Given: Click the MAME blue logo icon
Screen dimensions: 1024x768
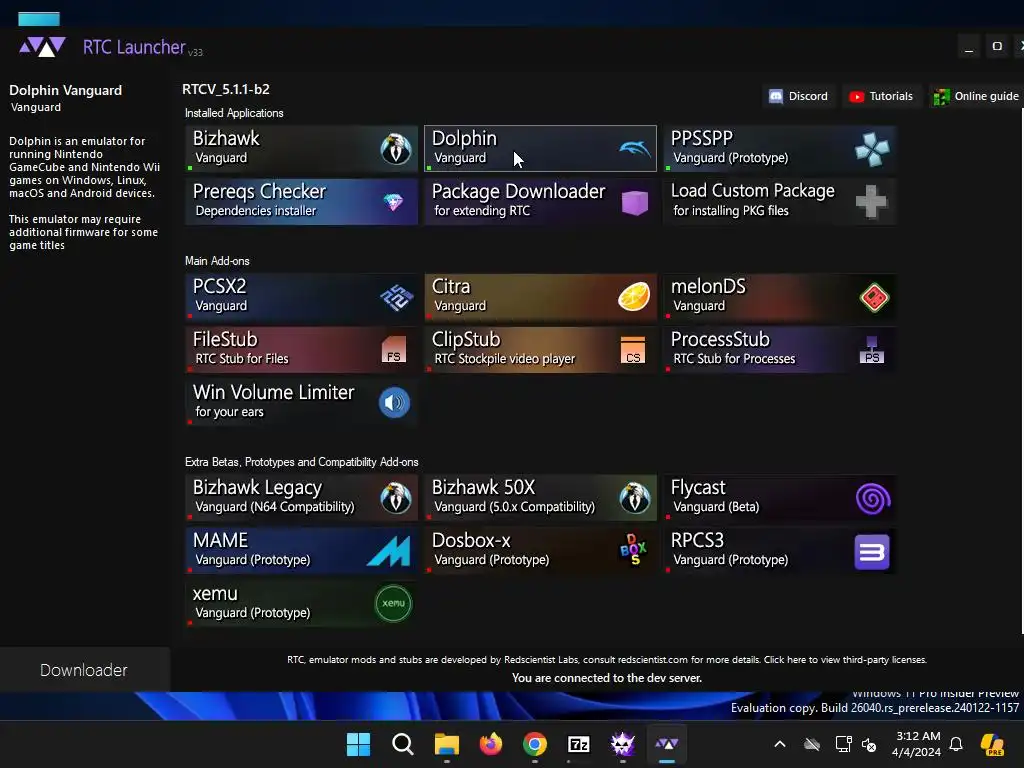Looking at the screenshot, I should [389, 551].
